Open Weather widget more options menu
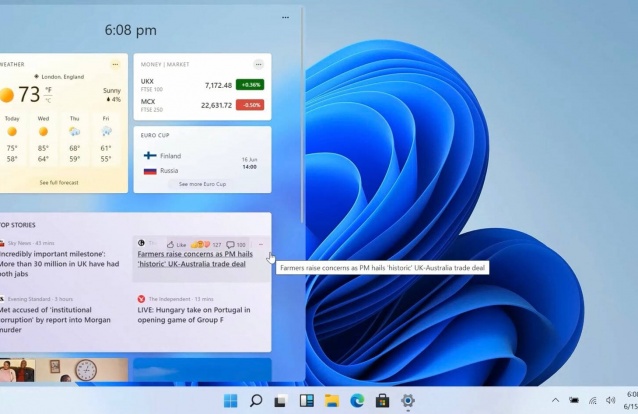Screen dimensions: 638x414 click(x=116, y=64)
